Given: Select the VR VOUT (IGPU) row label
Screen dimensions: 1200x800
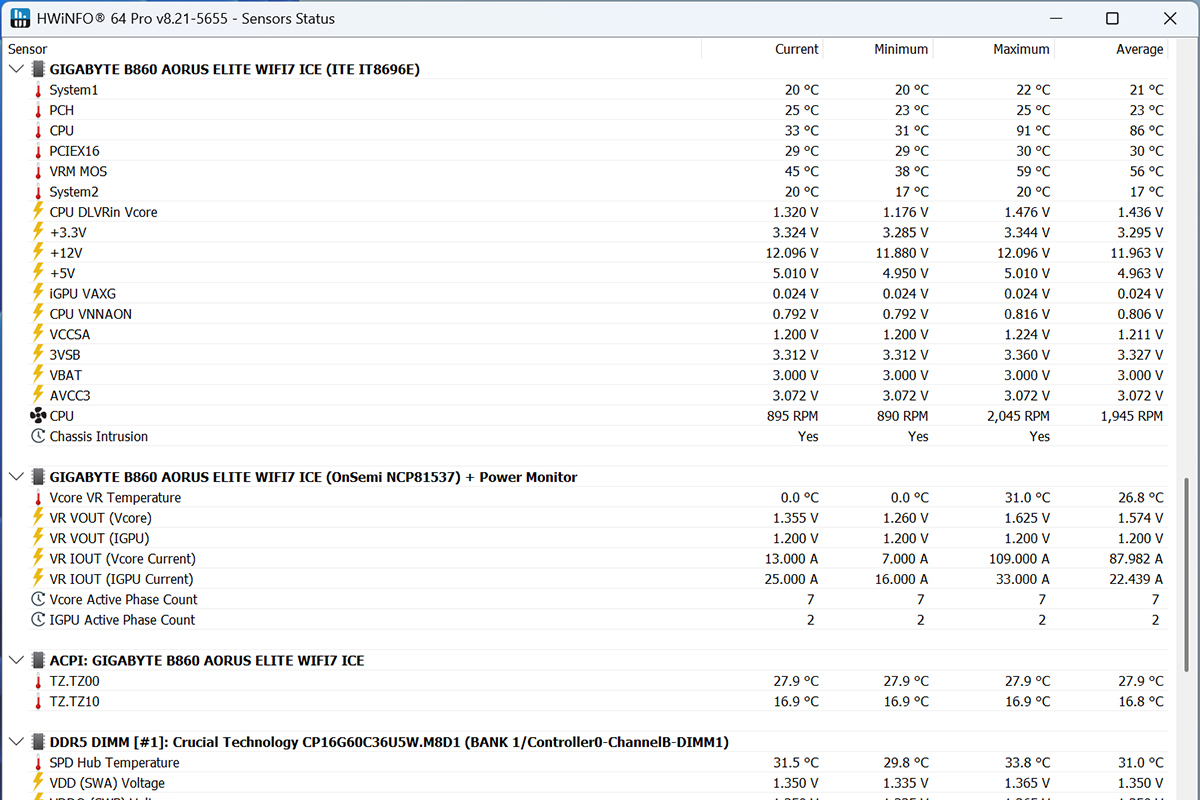Looking at the screenshot, I should pyautogui.click(x=99, y=539).
